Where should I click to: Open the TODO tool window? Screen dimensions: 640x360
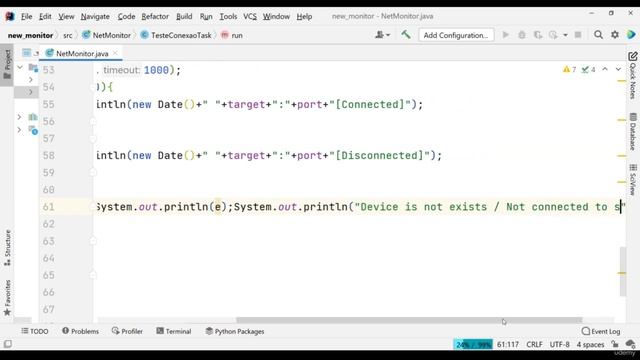point(35,331)
